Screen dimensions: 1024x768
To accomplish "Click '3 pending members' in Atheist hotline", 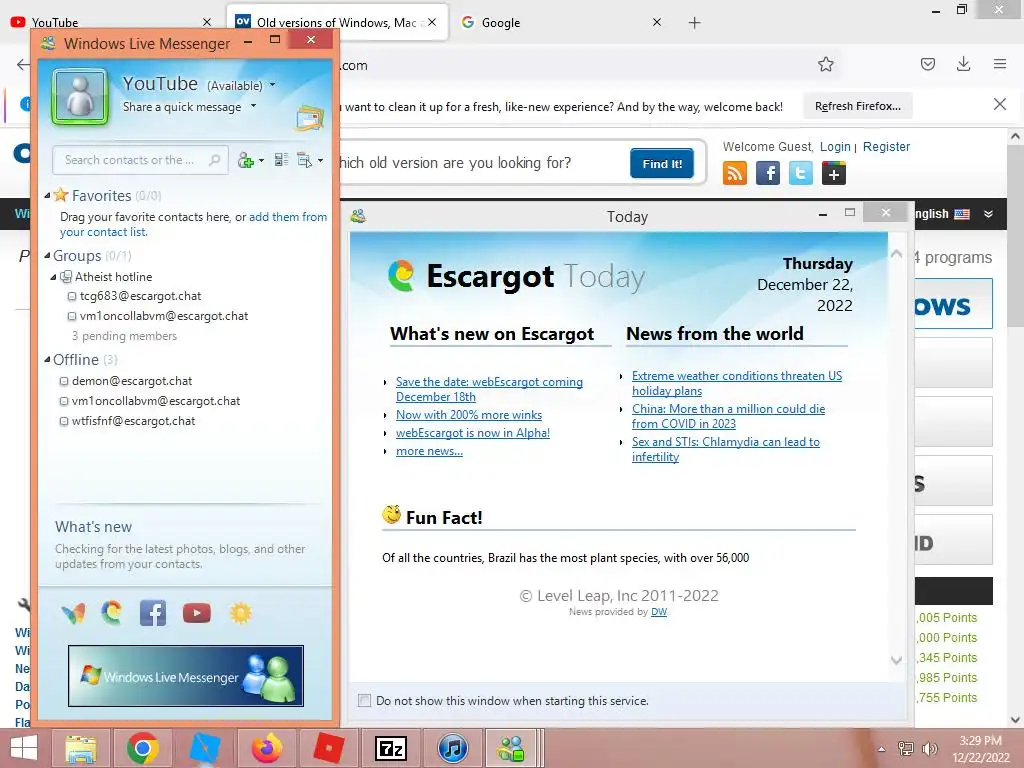I will pyautogui.click(x=124, y=336).
